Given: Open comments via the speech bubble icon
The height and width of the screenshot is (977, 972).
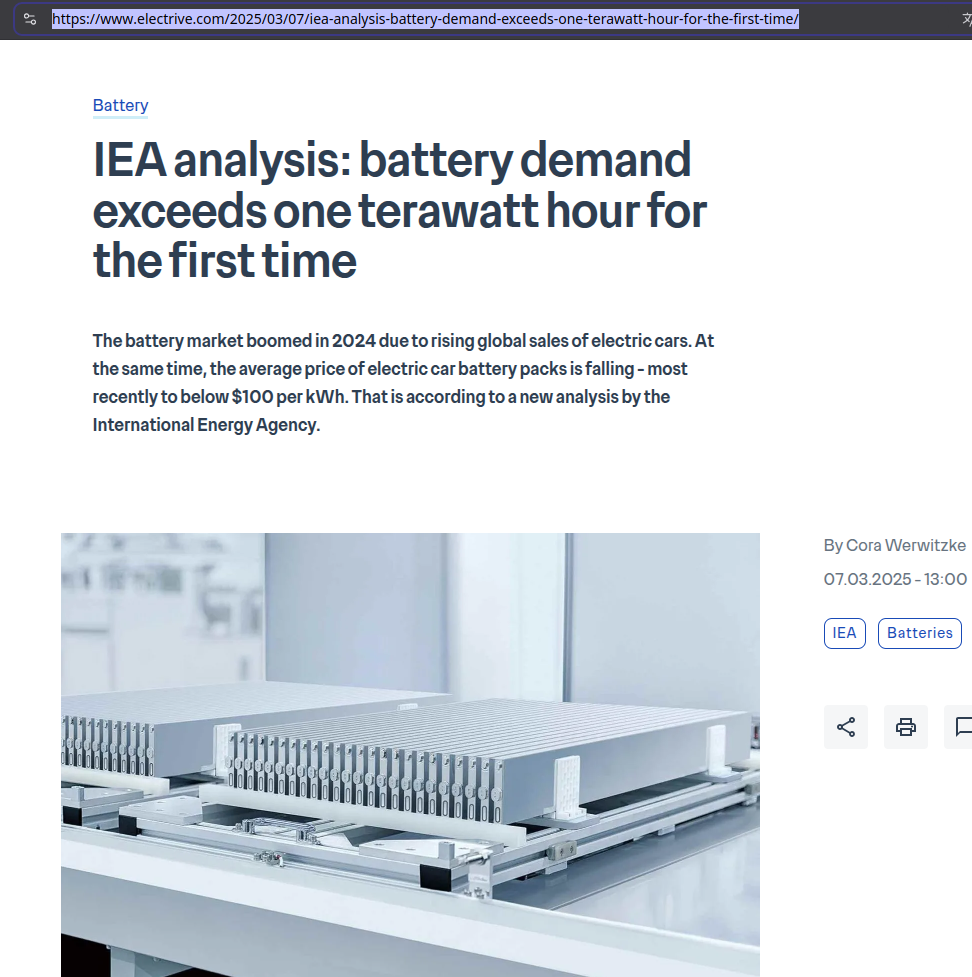Looking at the screenshot, I should (962, 727).
